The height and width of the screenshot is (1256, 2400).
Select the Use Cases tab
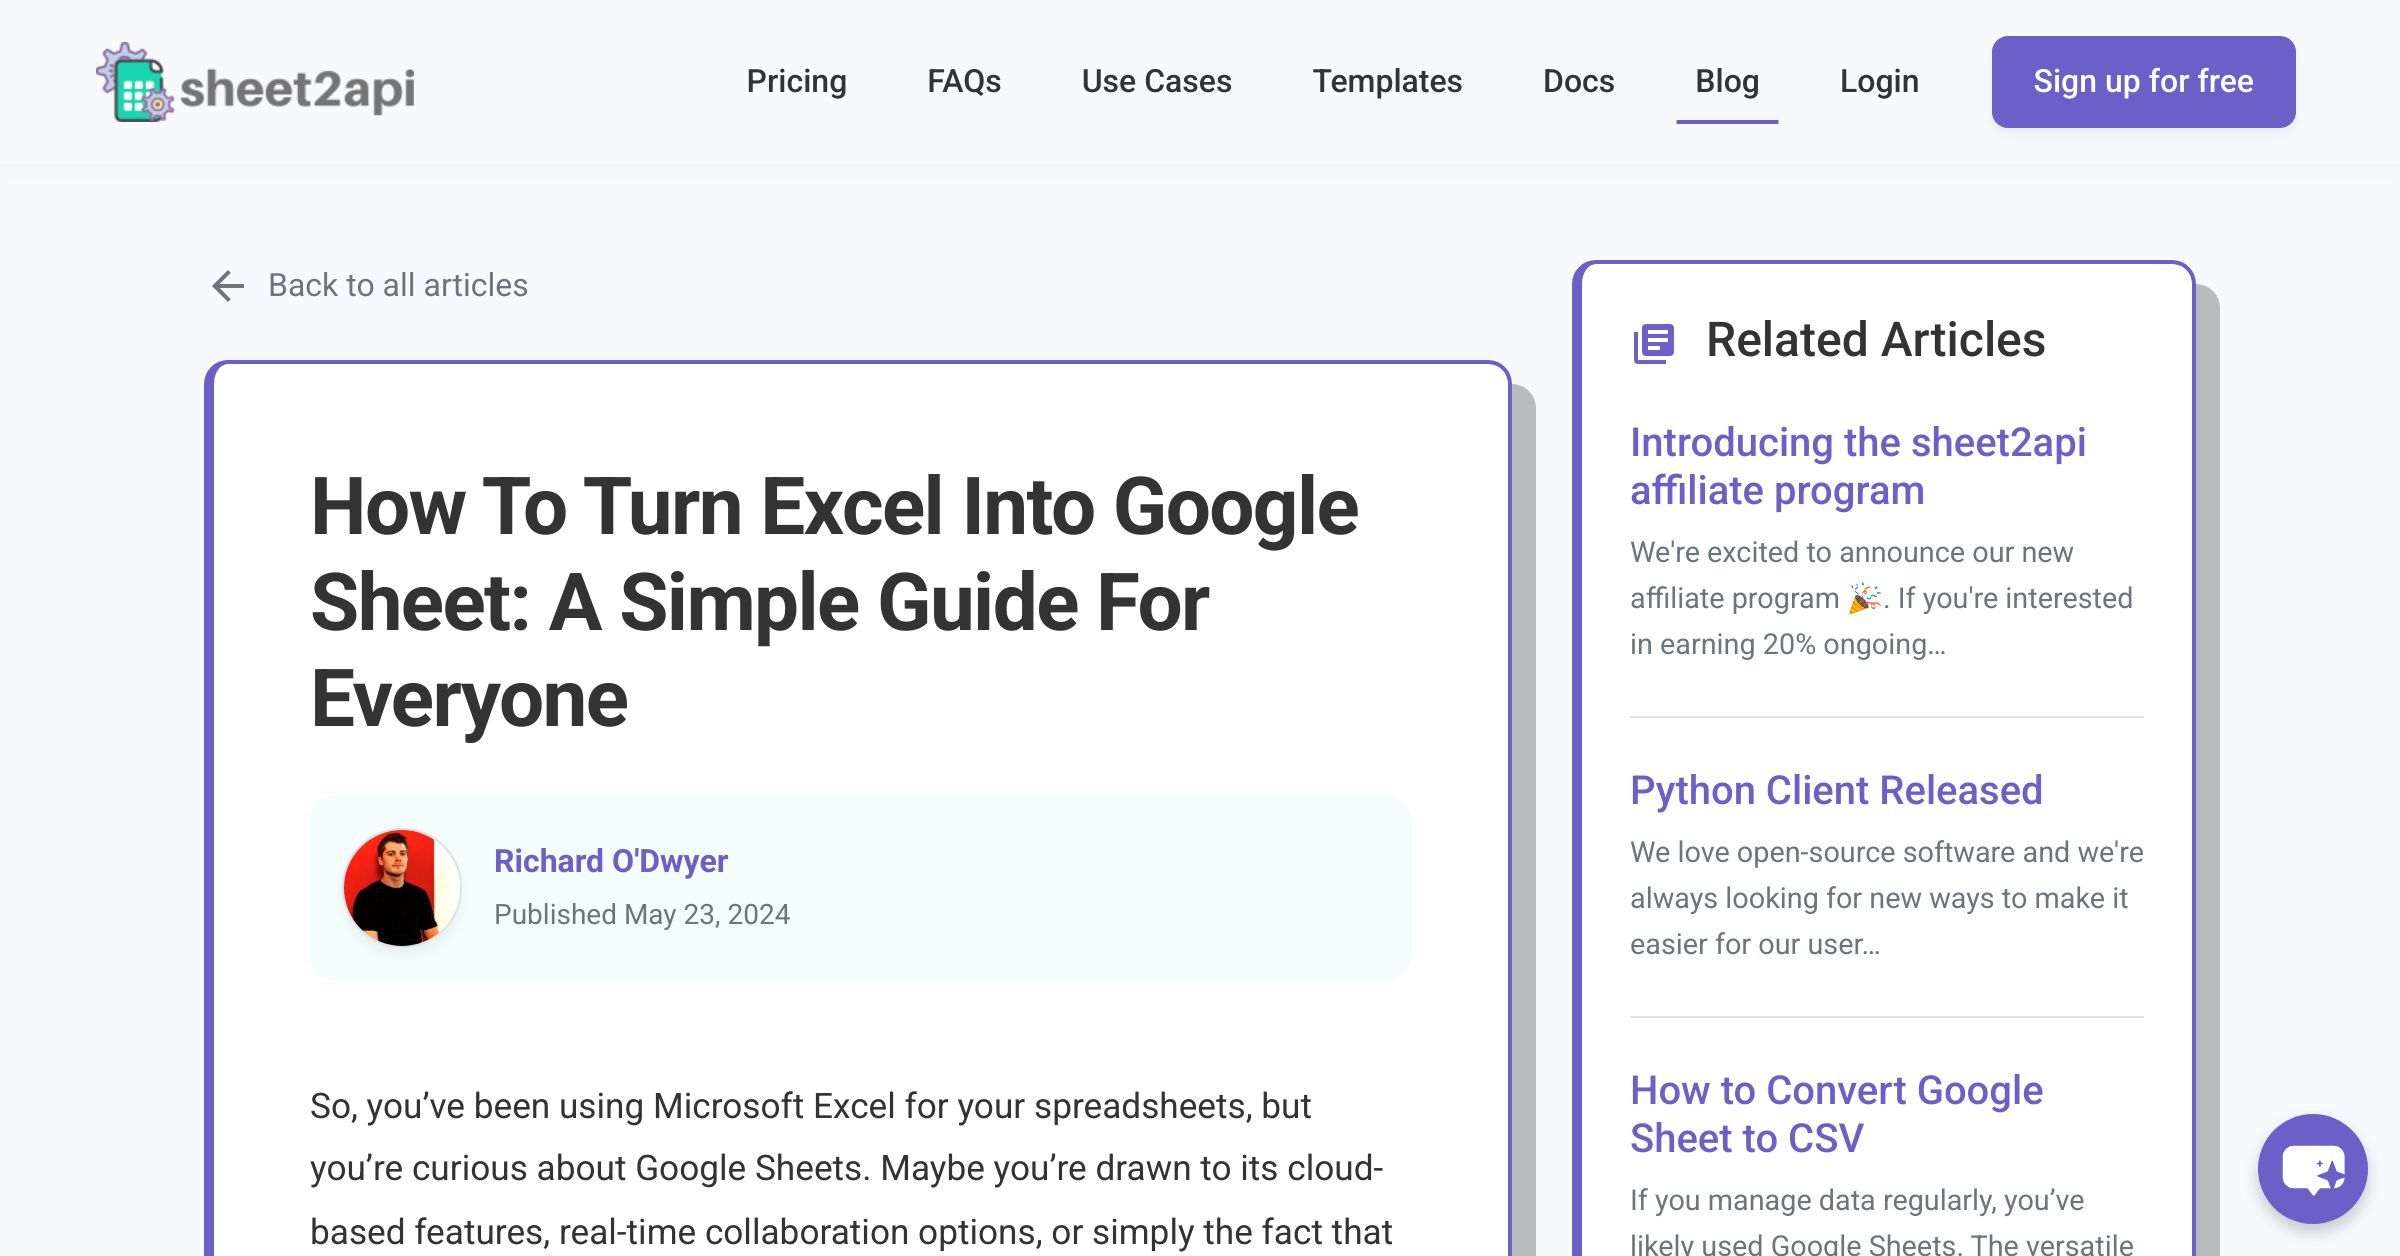click(x=1156, y=81)
